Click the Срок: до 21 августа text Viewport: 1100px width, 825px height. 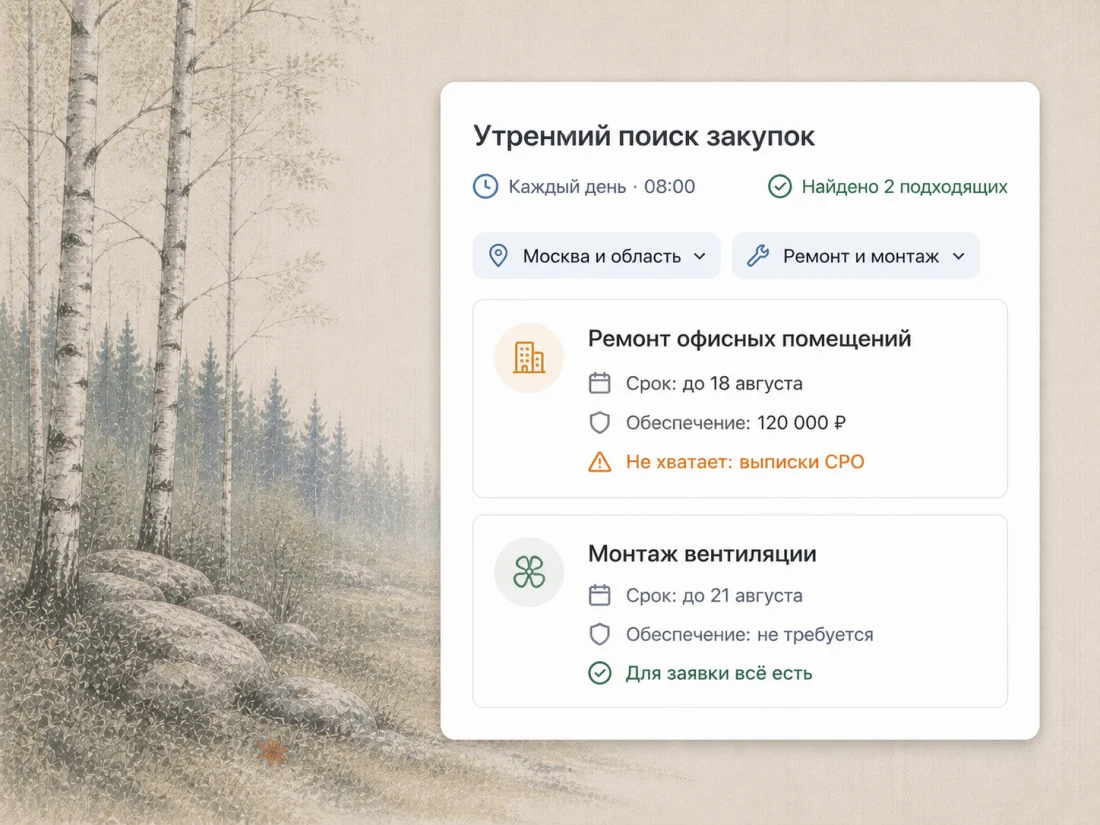point(714,596)
